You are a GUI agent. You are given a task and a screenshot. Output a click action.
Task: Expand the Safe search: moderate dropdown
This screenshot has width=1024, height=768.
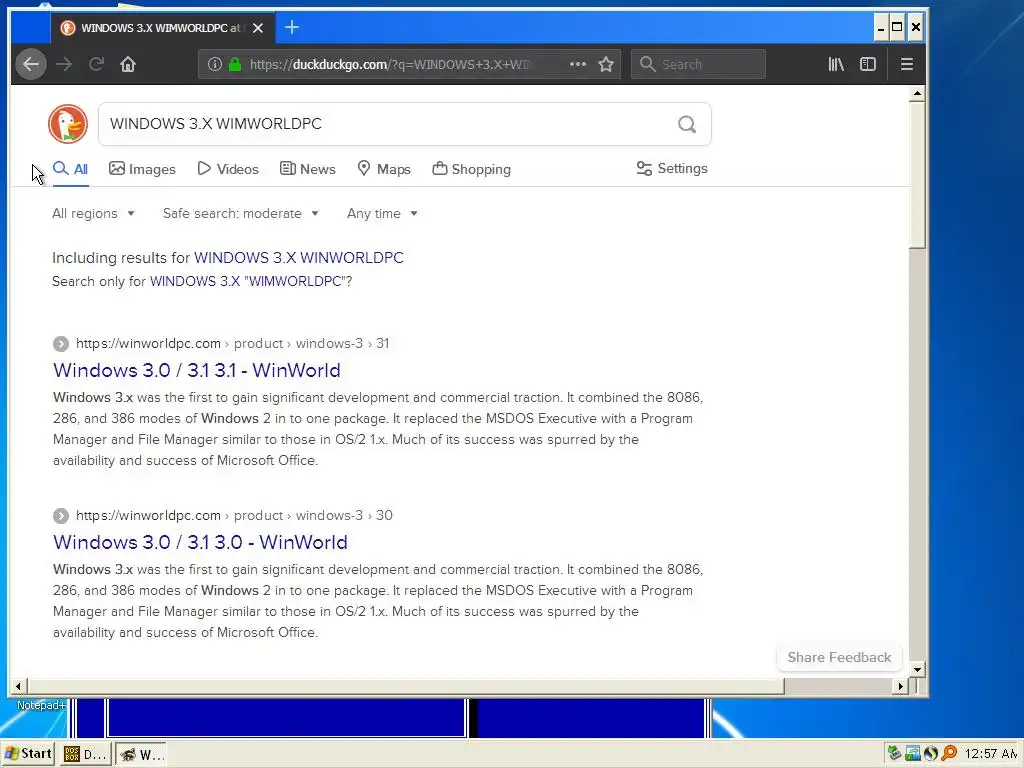point(240,214)
